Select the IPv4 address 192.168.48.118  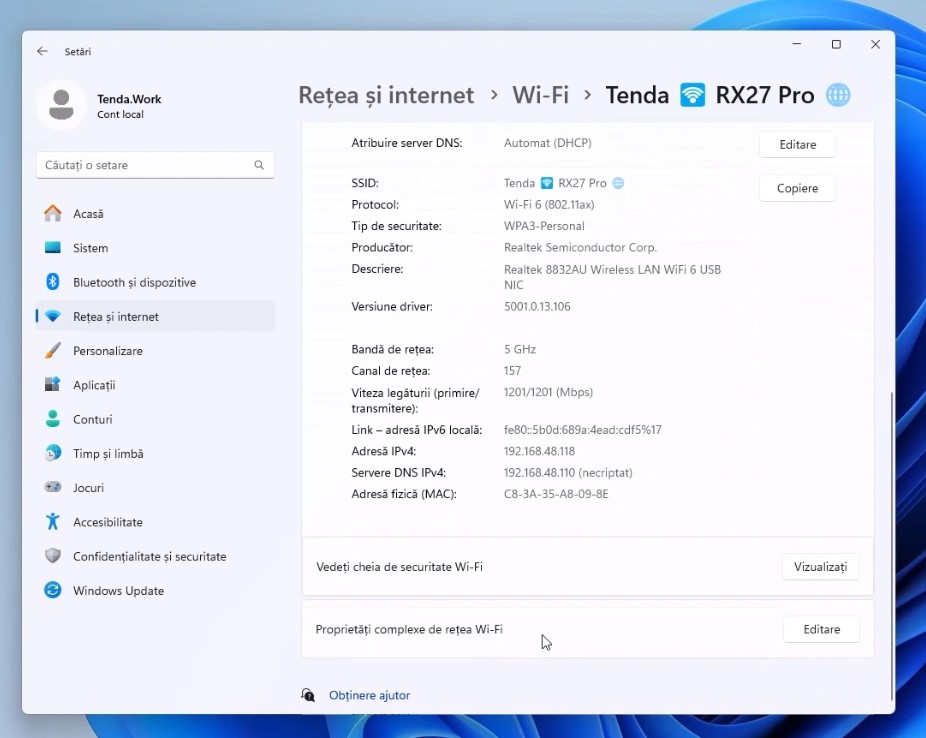point(539,451)
